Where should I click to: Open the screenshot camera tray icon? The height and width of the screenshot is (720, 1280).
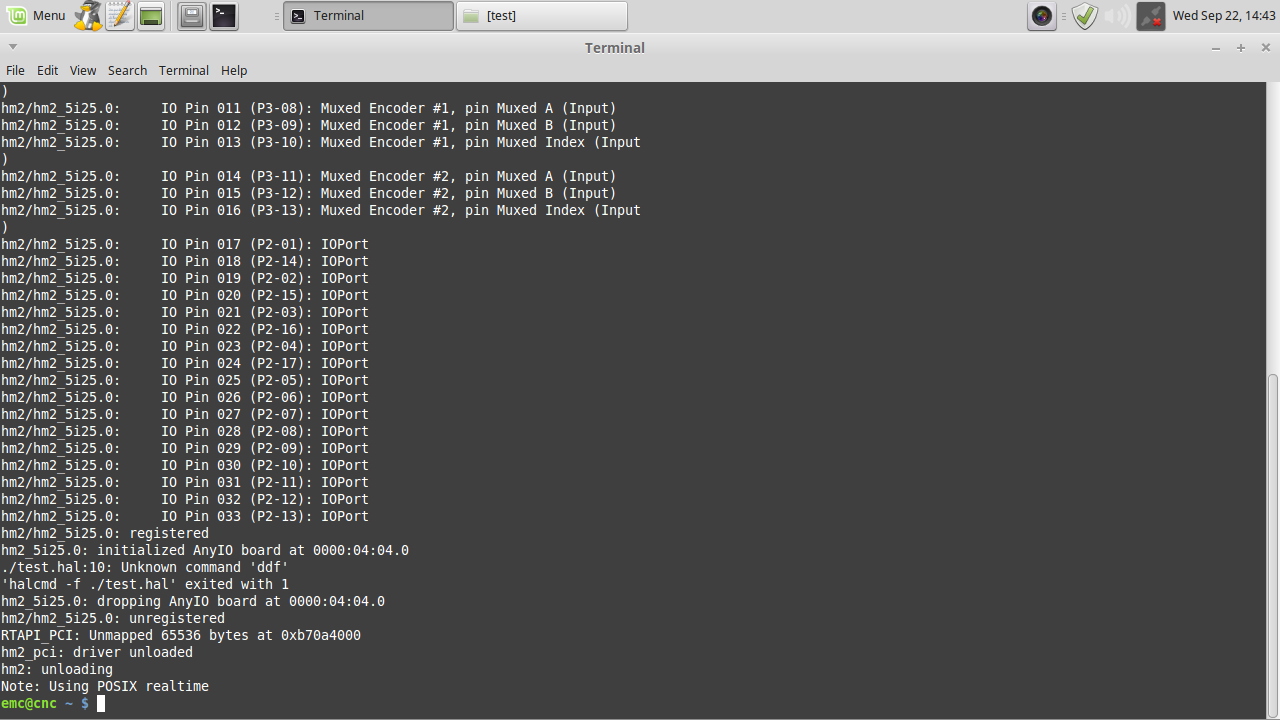(x=1042, y=15)
